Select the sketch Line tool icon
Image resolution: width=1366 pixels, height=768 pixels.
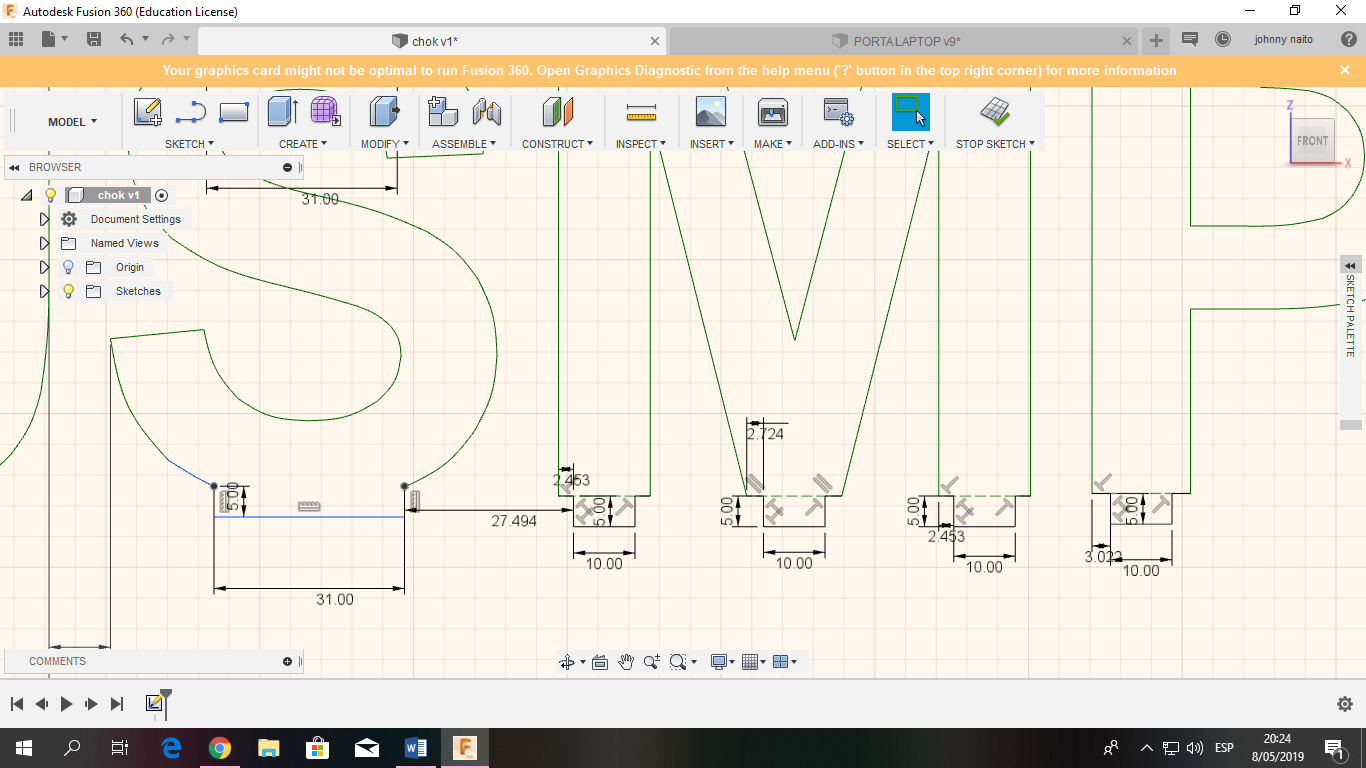tap(190, 112)
